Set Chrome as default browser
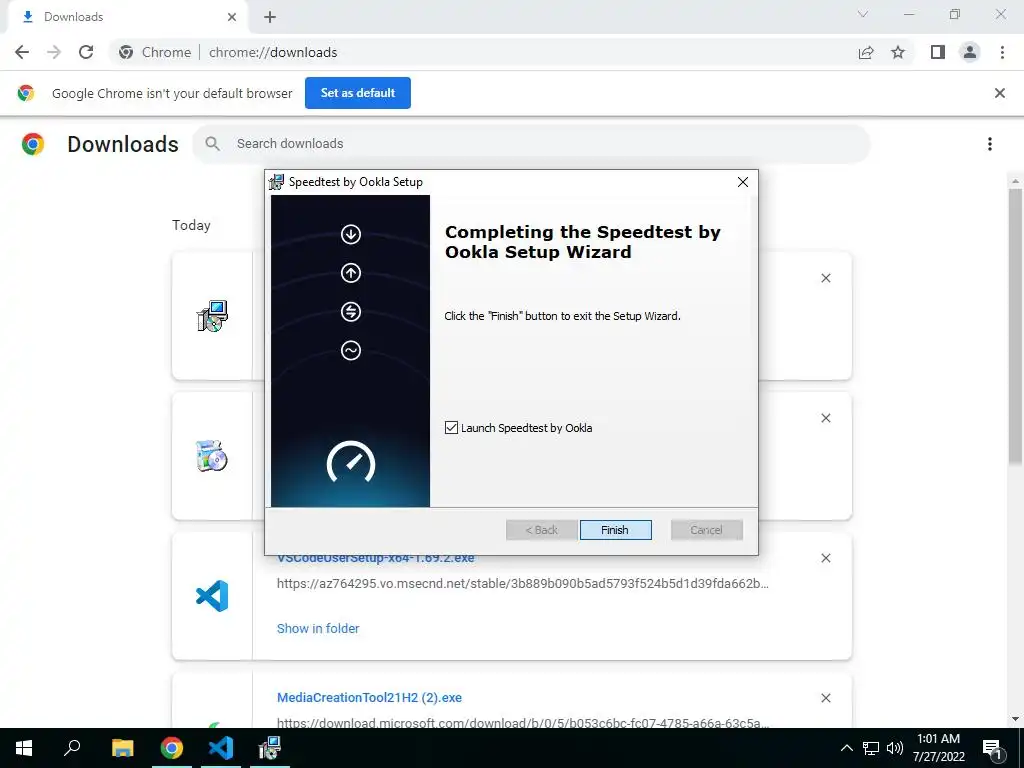The width and height of the screenshot is (1024, 768). point(358,93)
